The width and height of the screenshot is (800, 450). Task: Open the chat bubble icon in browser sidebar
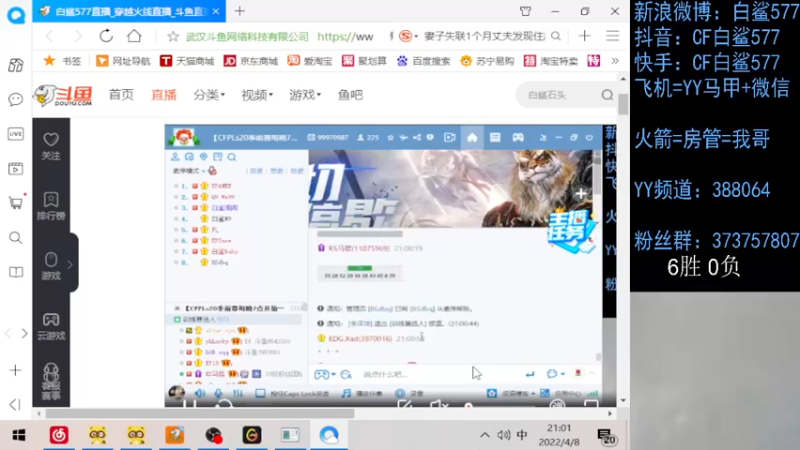click(x=16, y=99)
